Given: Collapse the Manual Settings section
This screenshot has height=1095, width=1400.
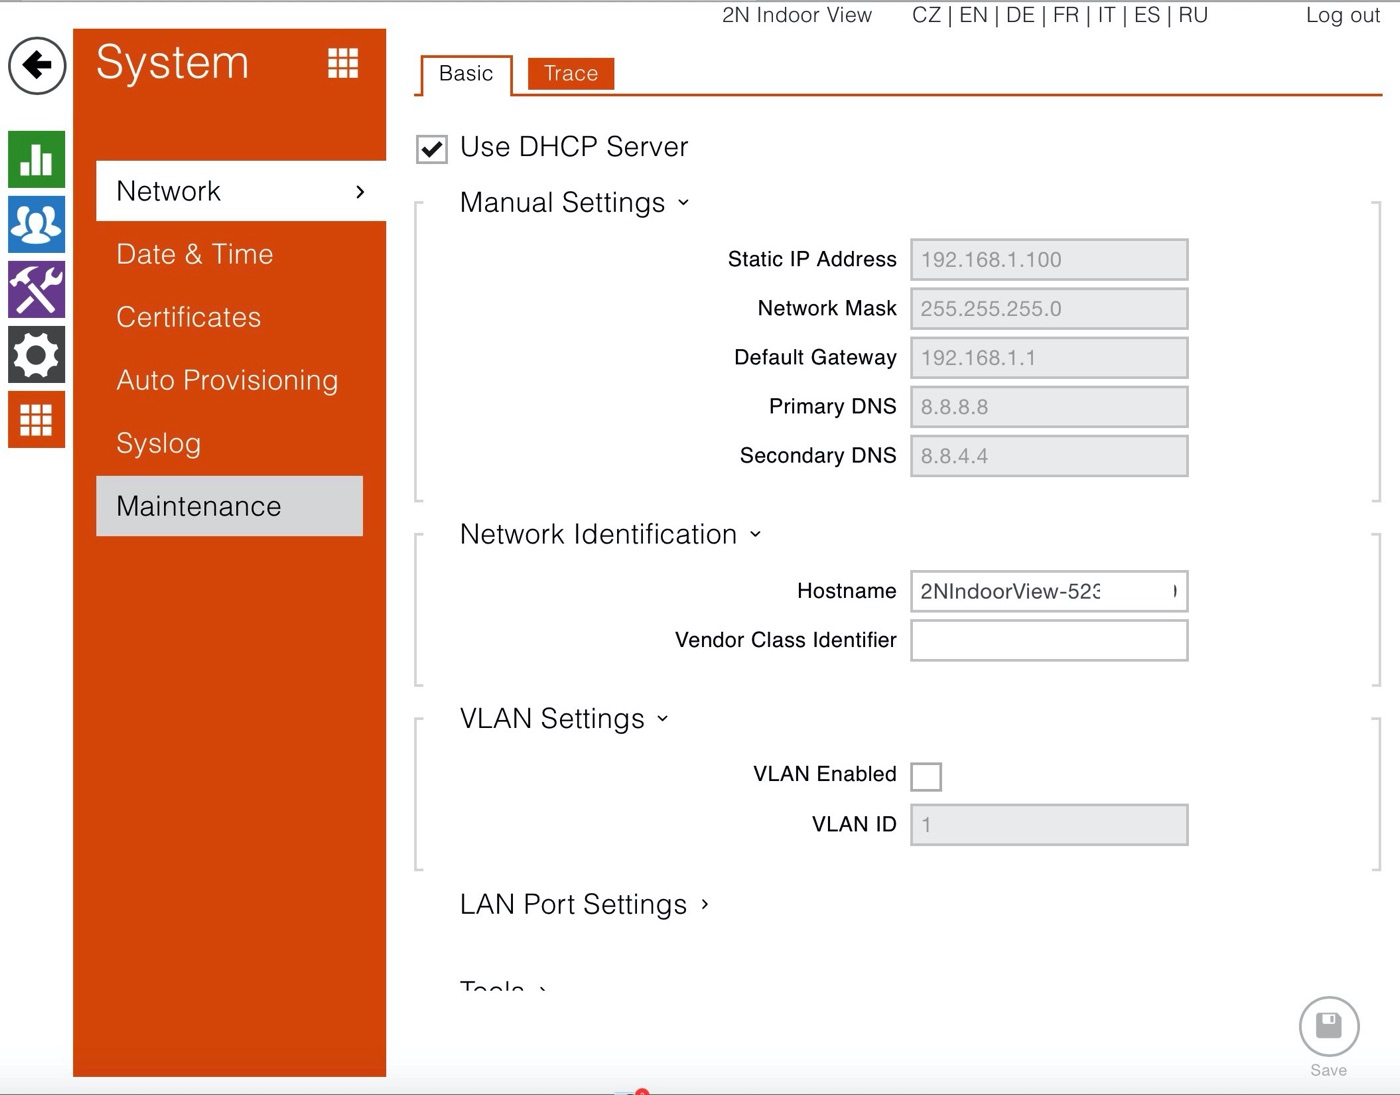Looking at the screenshot, I should click(x=574, y=203).
